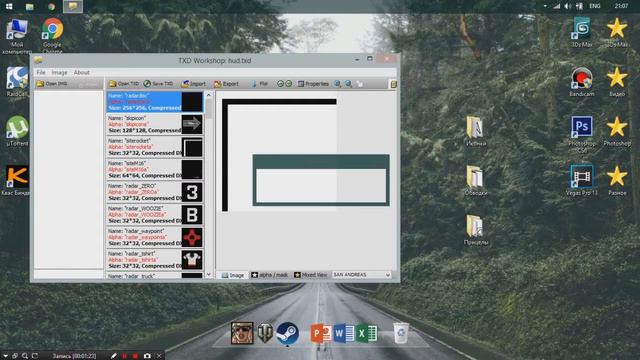Launch World of Tanks from the dock

(x=264, y=333)
